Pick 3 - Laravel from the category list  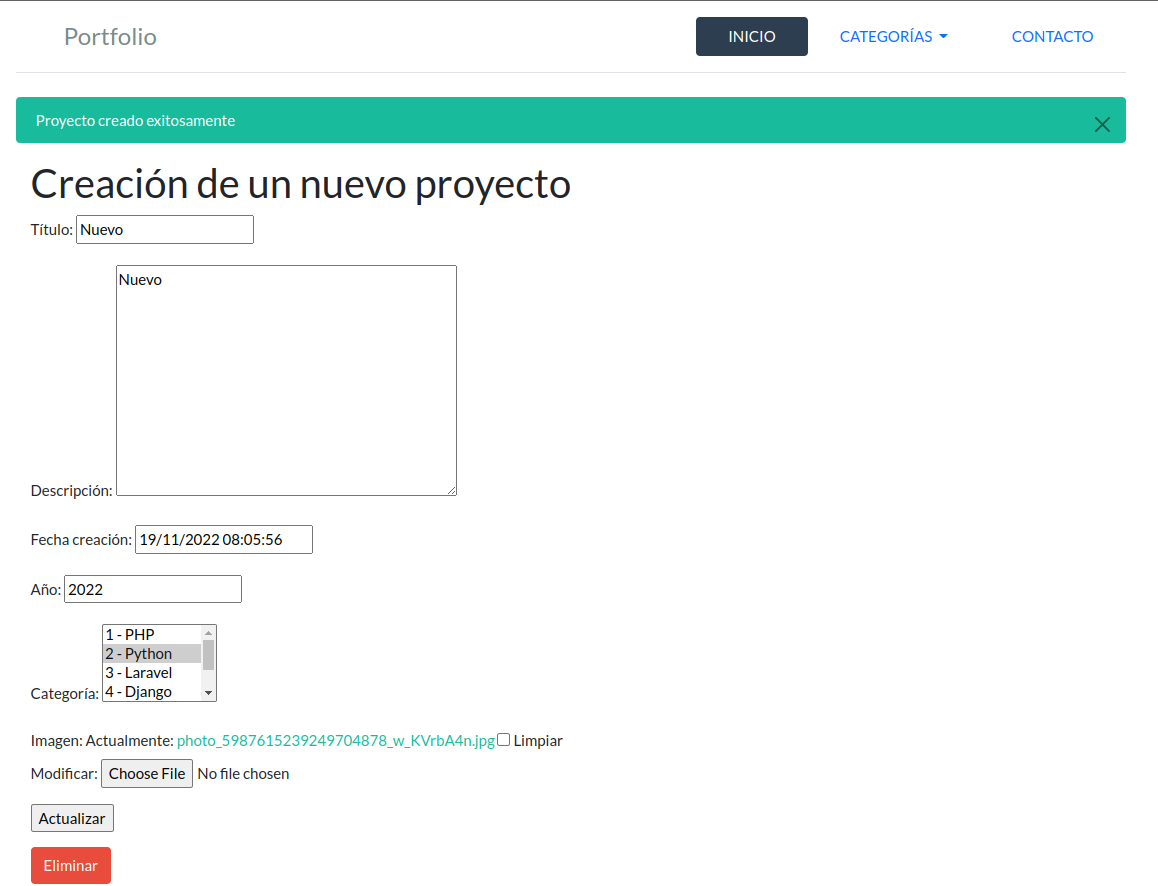click(x=151, y=673)
